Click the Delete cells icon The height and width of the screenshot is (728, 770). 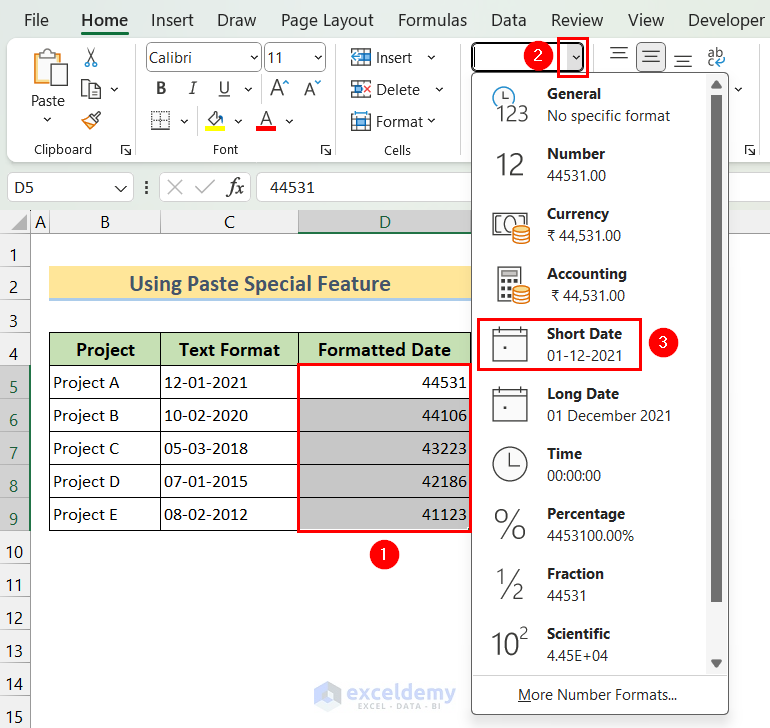(x=360, y=89)
